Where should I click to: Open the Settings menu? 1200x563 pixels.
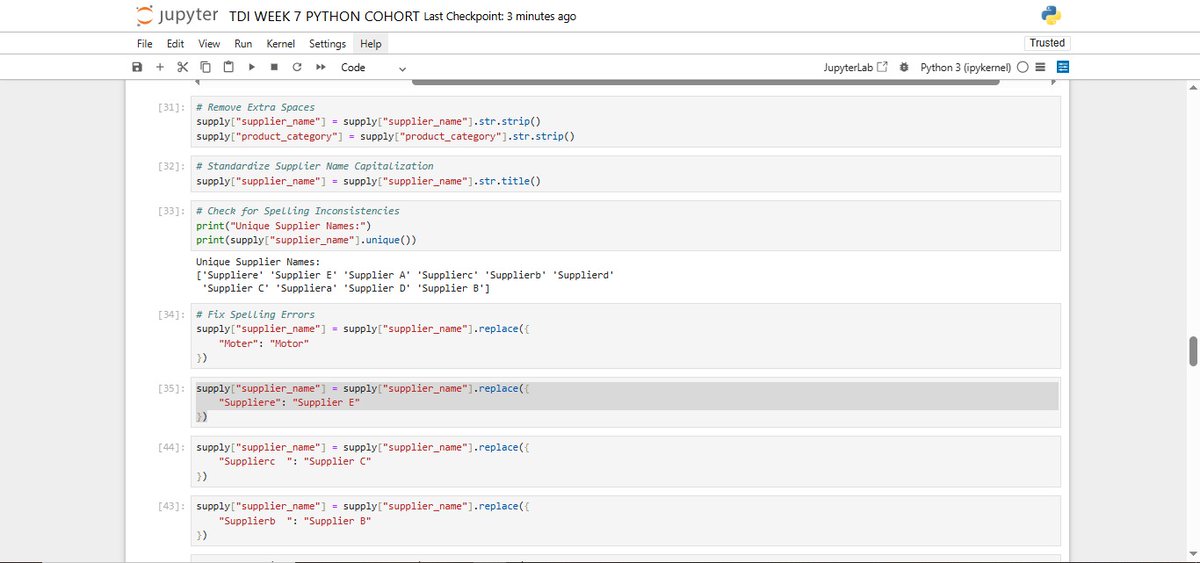coord(327,44)
